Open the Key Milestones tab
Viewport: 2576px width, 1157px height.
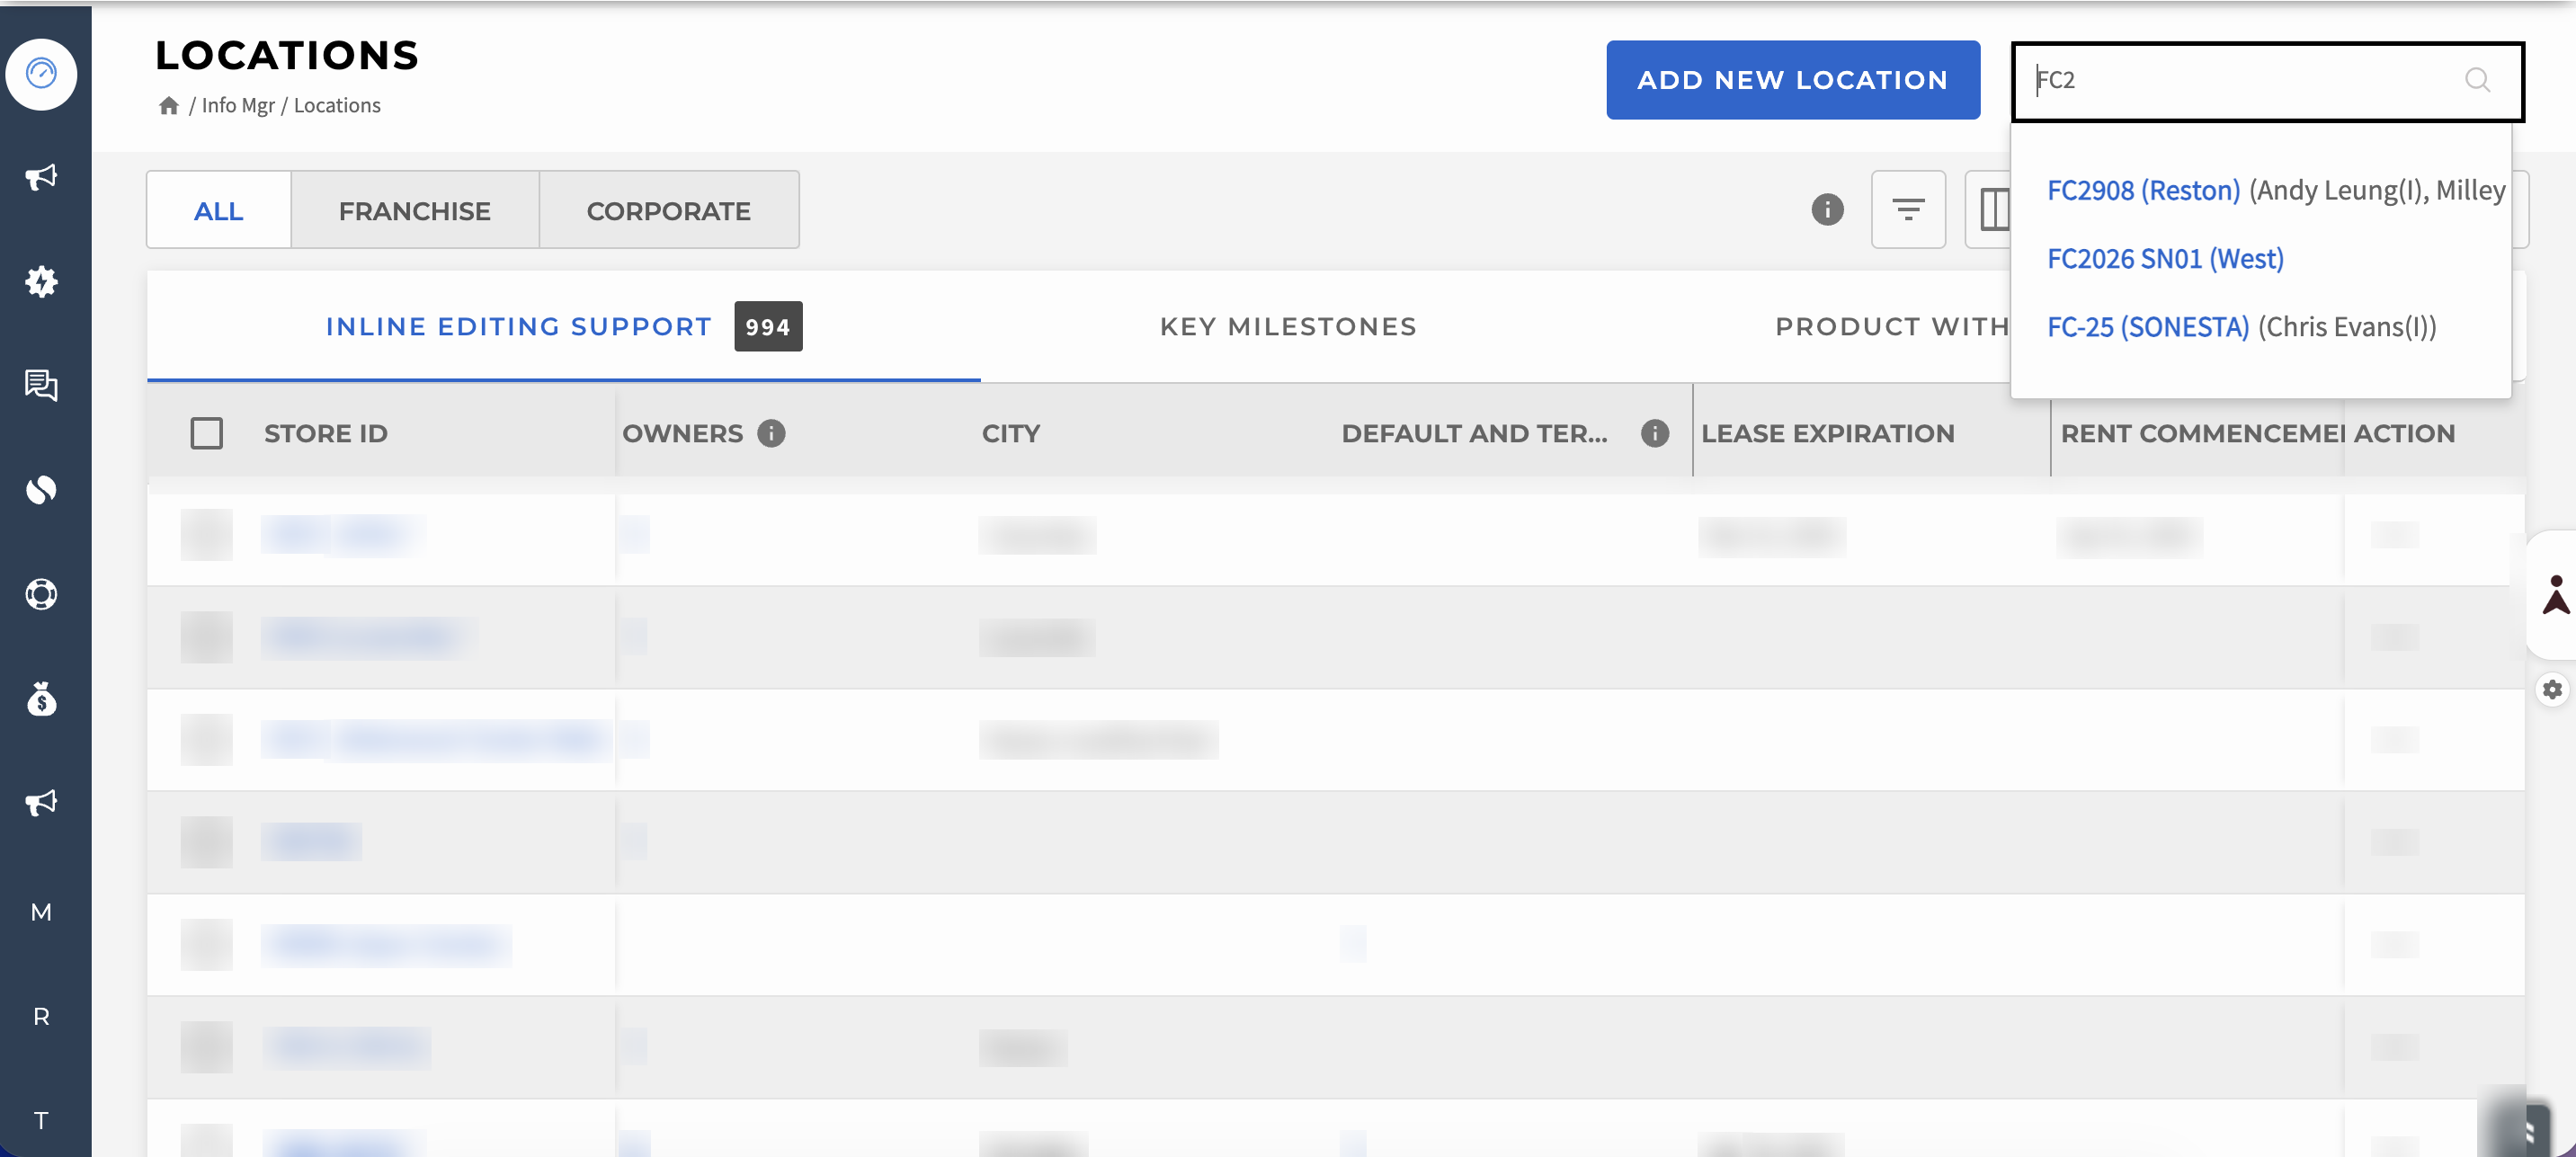1288,326
